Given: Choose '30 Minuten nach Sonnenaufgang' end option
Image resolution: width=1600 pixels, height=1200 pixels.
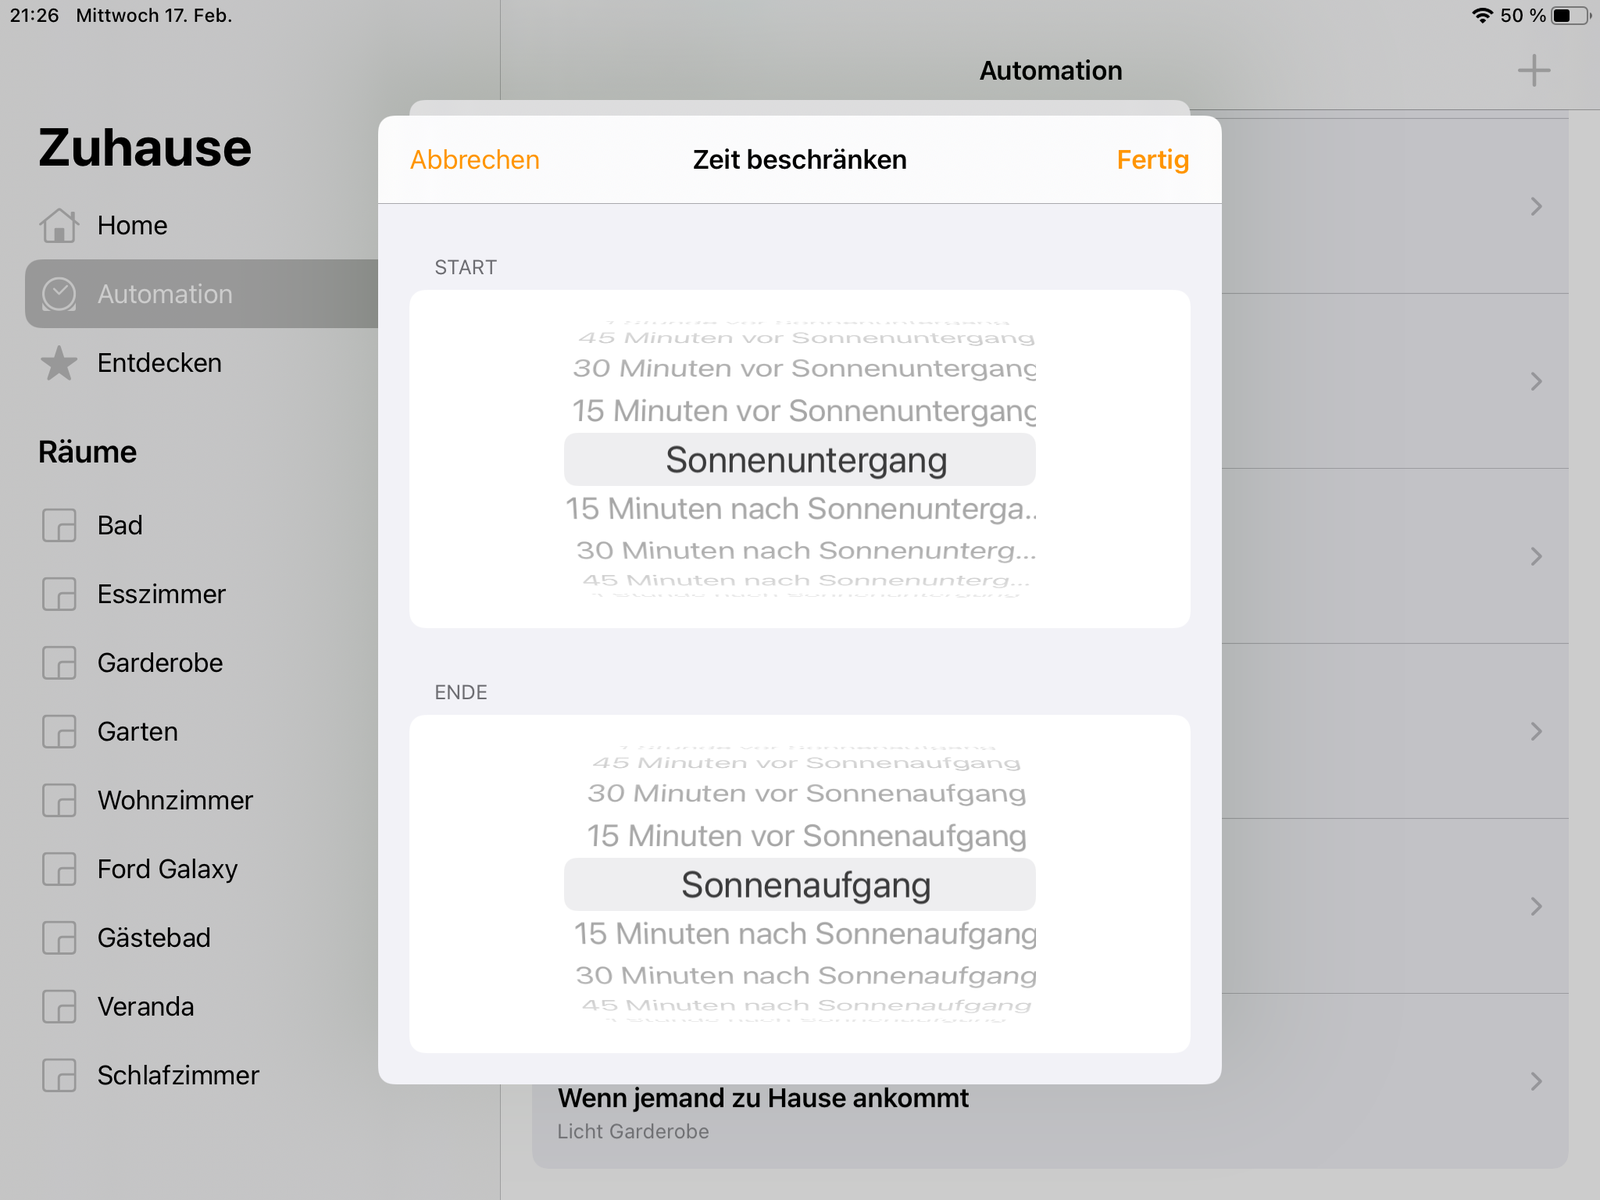Looking at the screenshot, I should pos(805,975).
